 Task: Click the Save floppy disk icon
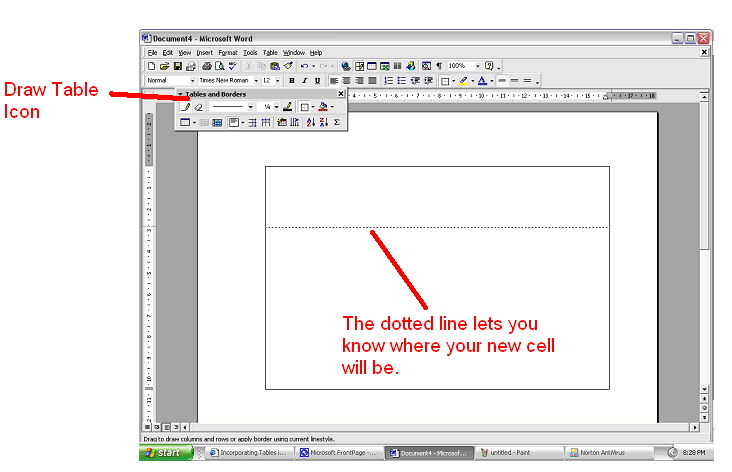point(177,66)
